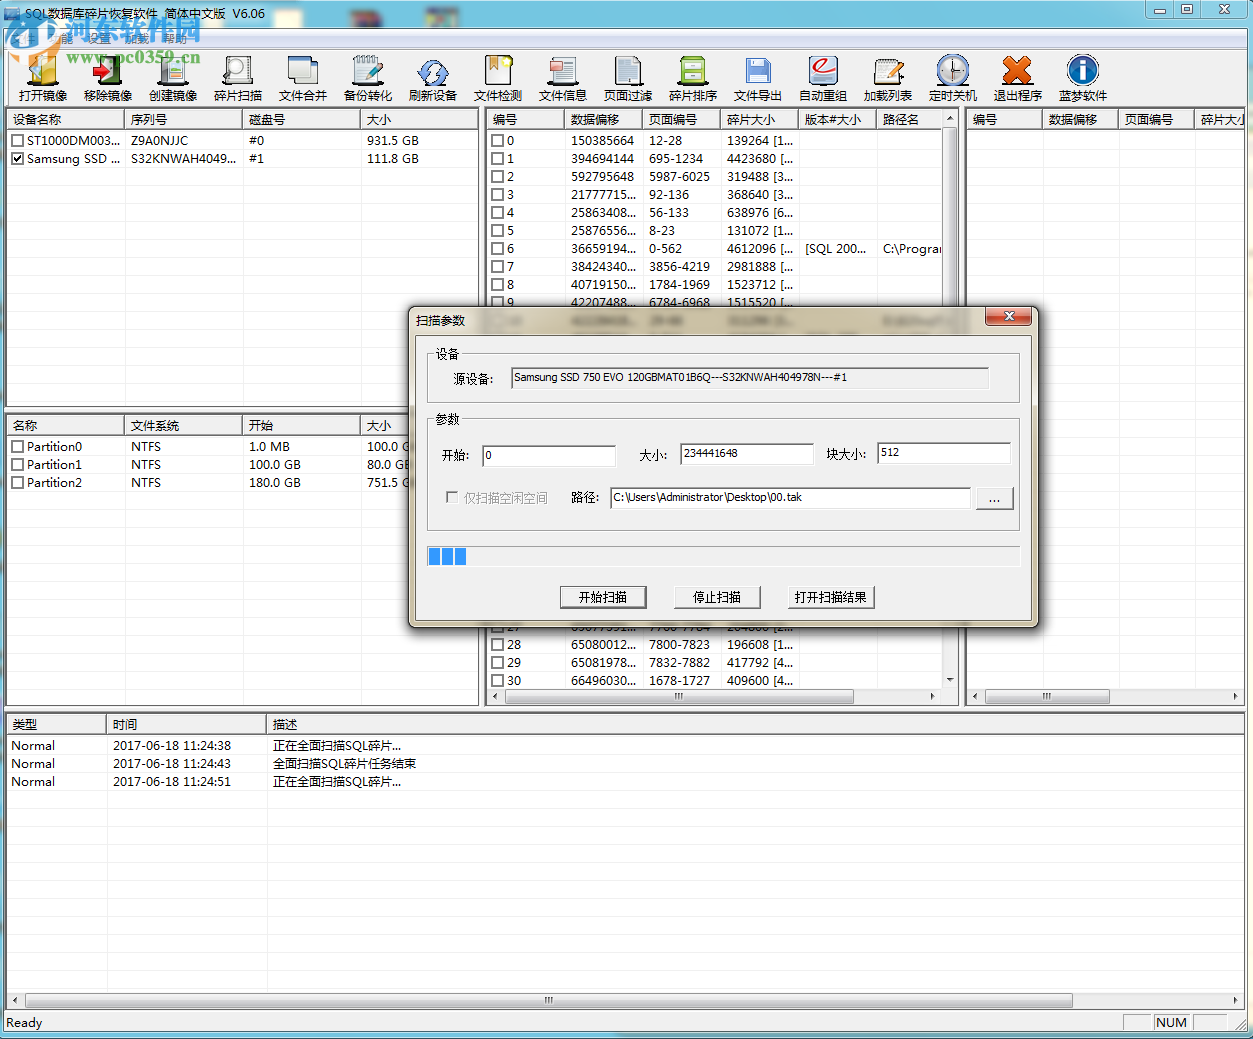Click the scan progress bar in the dialog
Image resolution: width=1253 pixels, height=1039 pixels.
pyautogui.click(x=723, y=557)
